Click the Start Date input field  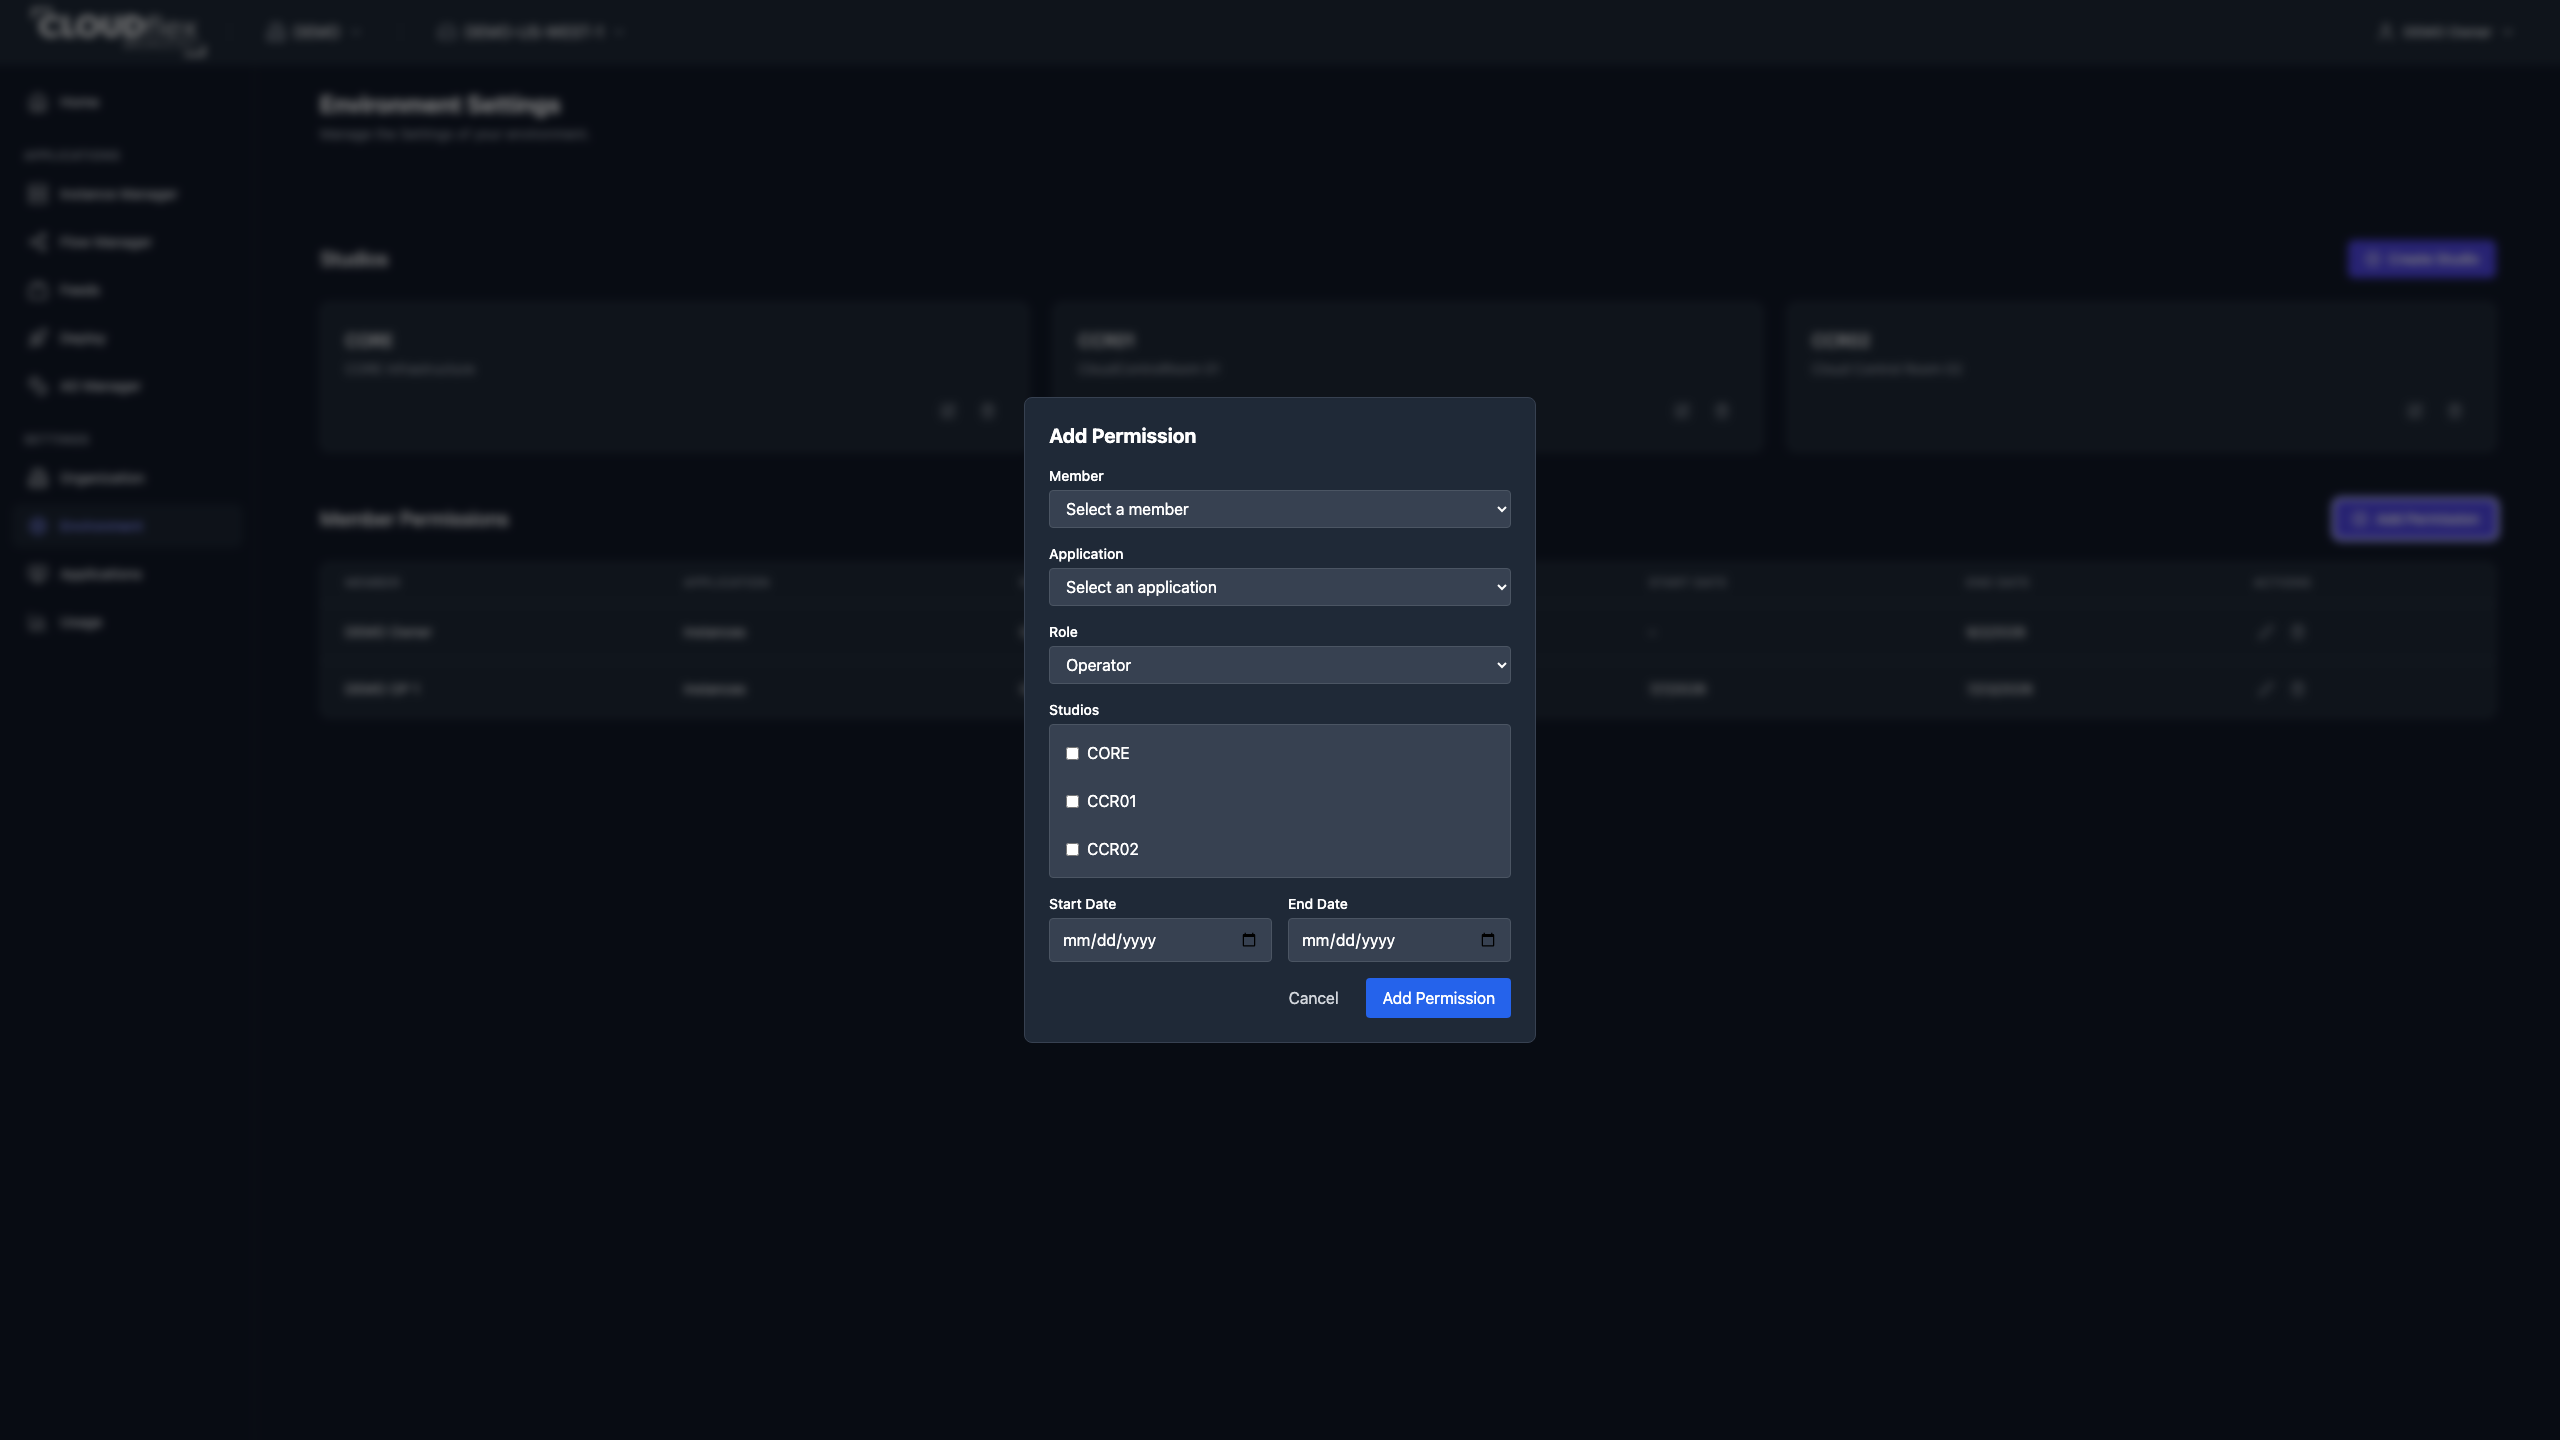pos(1160,940)
